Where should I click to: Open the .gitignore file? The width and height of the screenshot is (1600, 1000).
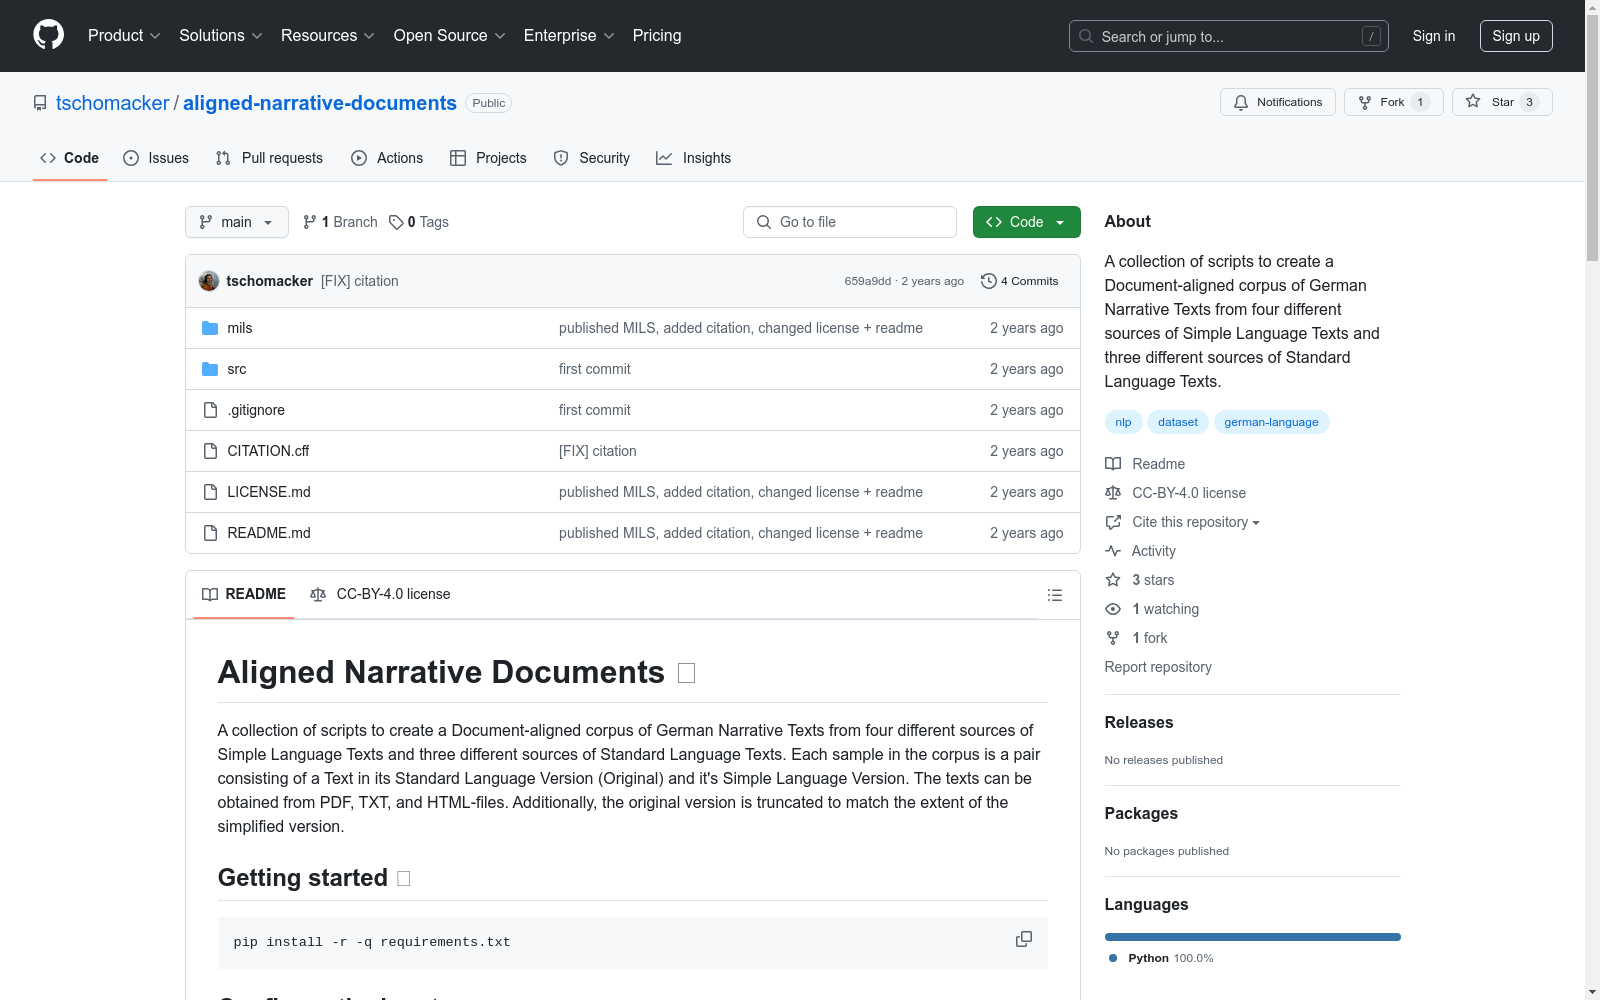(256, 410)
